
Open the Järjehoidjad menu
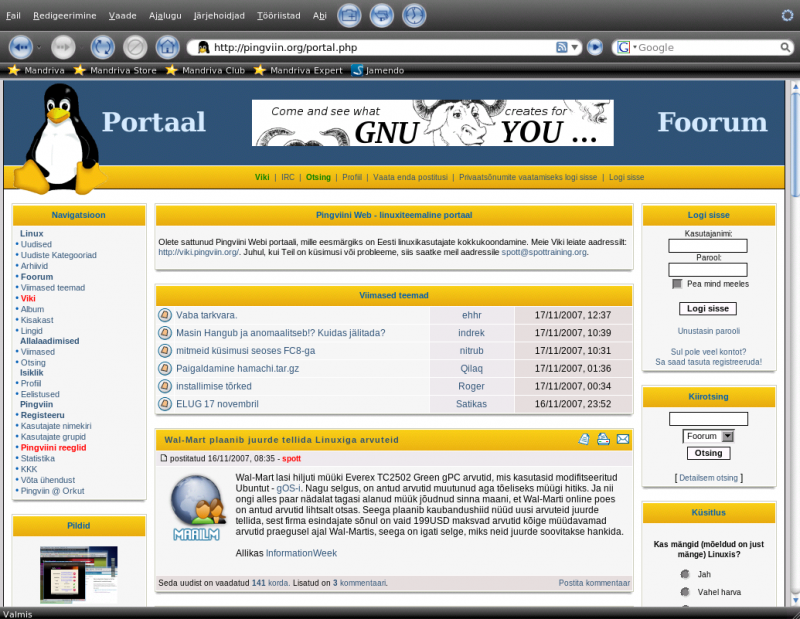pyautogui.click(x=219, y=16)
